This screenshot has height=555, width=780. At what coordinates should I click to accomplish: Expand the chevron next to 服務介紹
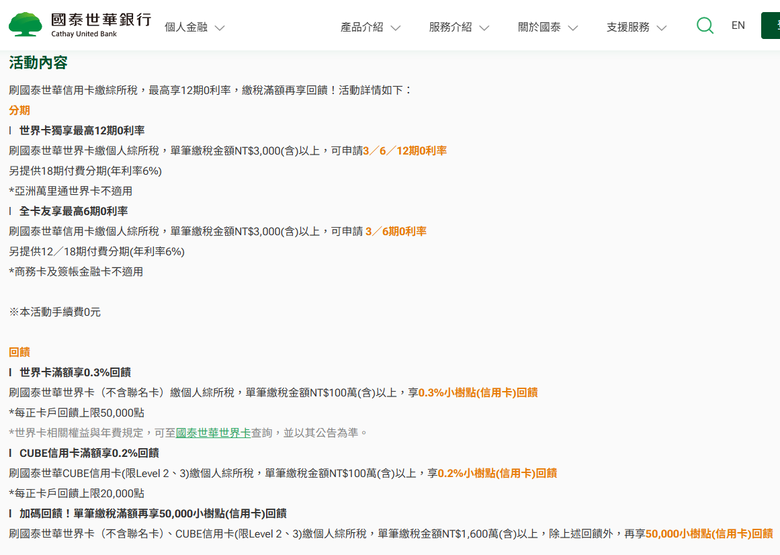pyautogui.click(x=484, y=28)
